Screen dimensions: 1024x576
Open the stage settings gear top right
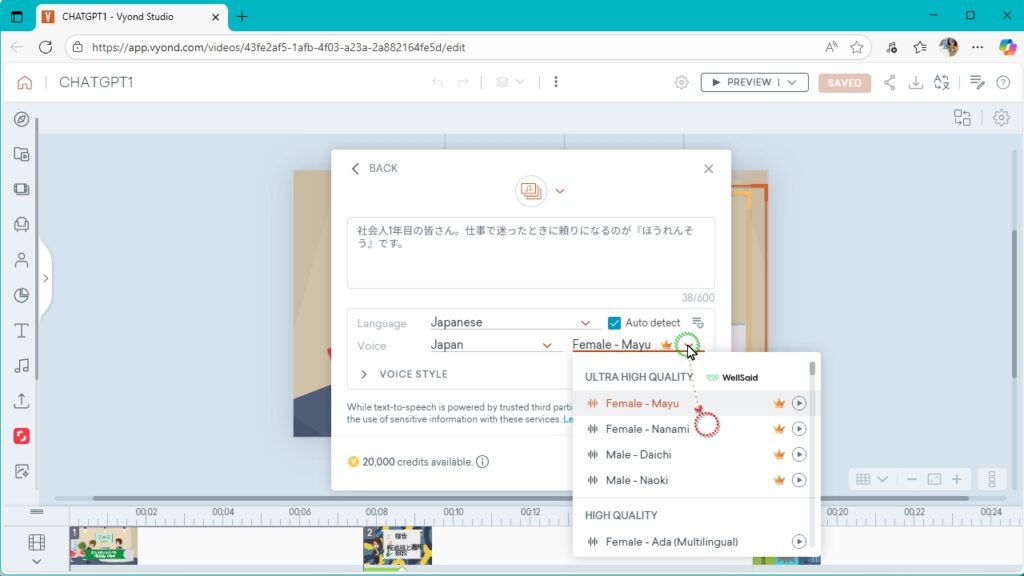1001,118
